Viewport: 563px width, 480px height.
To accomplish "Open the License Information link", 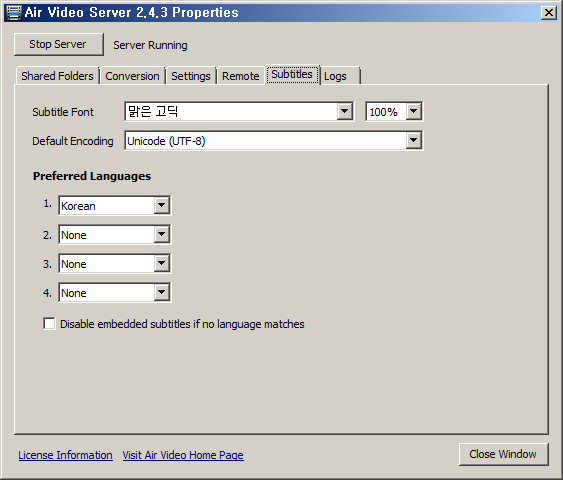I will click(x=65, y=455).
